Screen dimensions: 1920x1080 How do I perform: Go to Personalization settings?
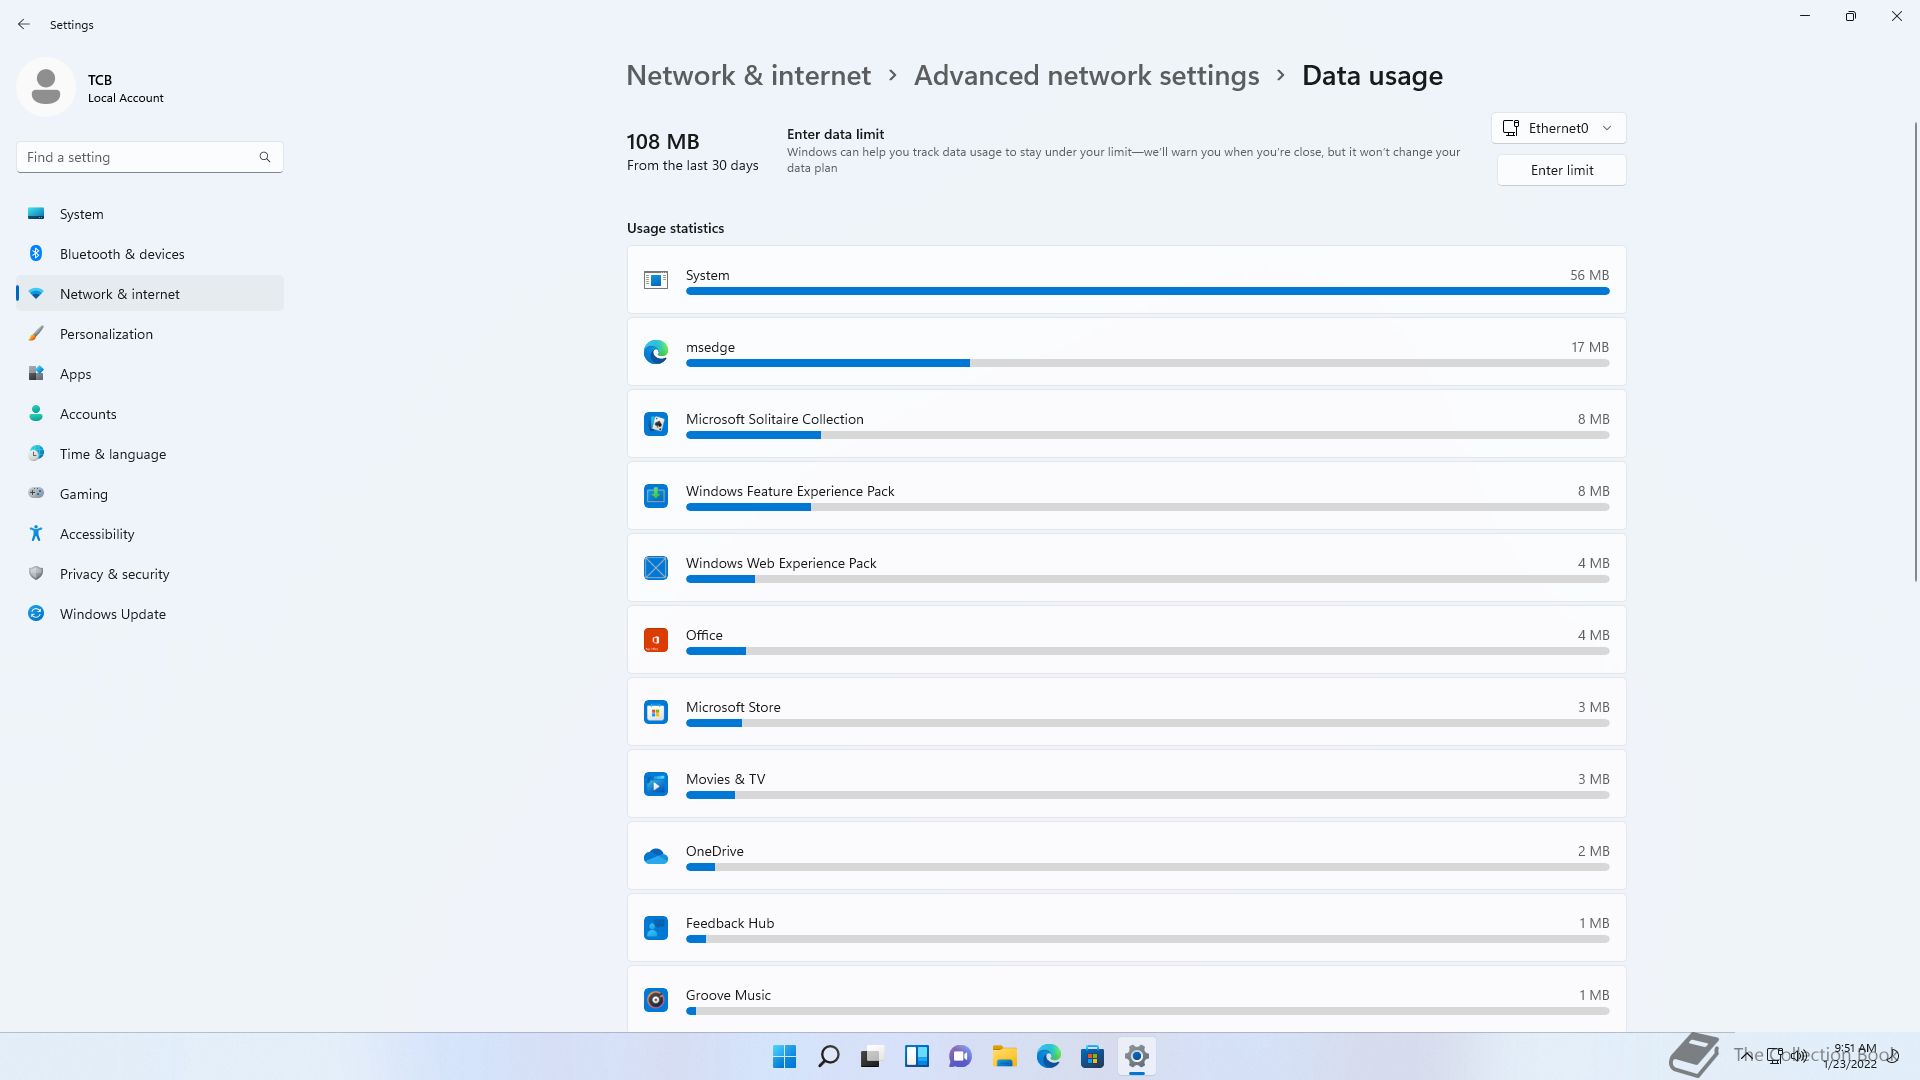point(150,334)
